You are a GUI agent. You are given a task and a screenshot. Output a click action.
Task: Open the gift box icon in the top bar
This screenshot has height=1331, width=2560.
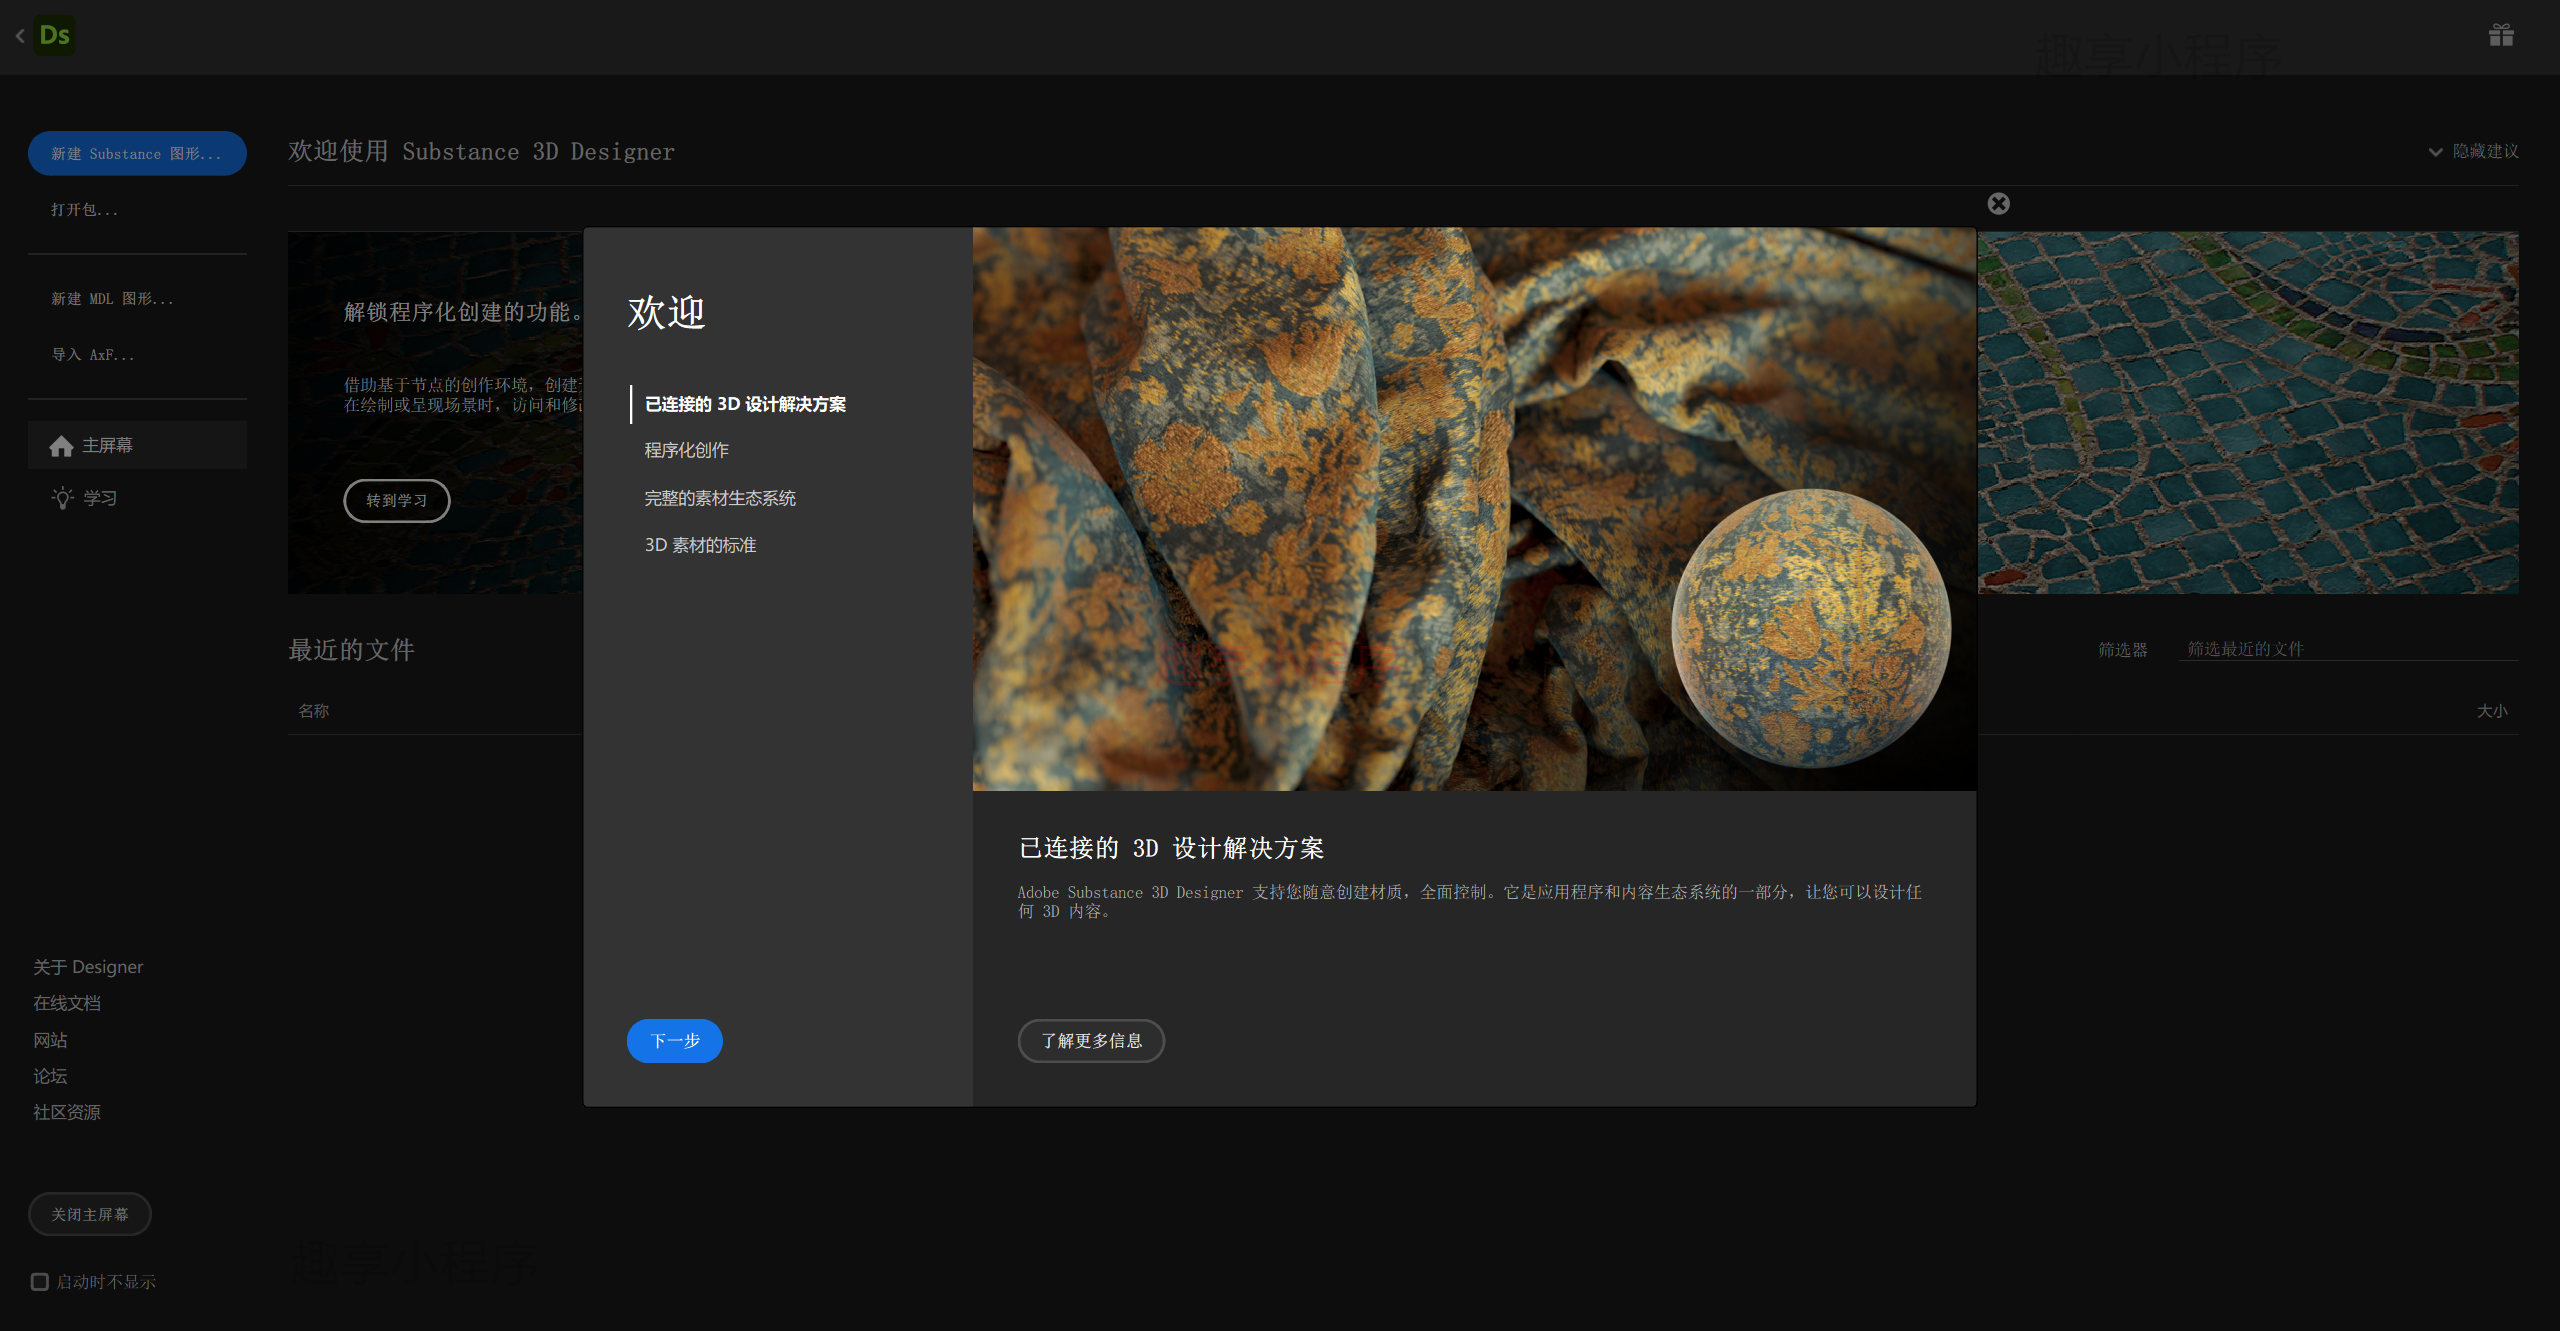click(x=2501, y=36)
